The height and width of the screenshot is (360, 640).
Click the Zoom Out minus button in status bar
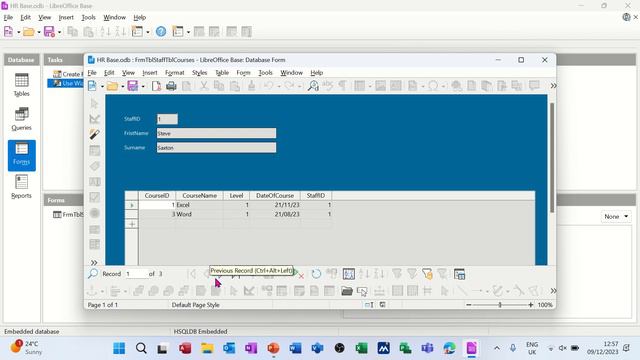469,304
